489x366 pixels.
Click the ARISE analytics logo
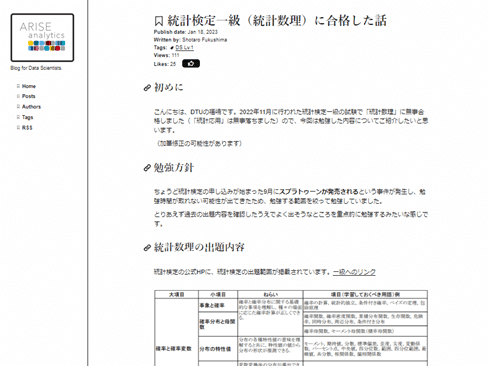pos(42,37)
